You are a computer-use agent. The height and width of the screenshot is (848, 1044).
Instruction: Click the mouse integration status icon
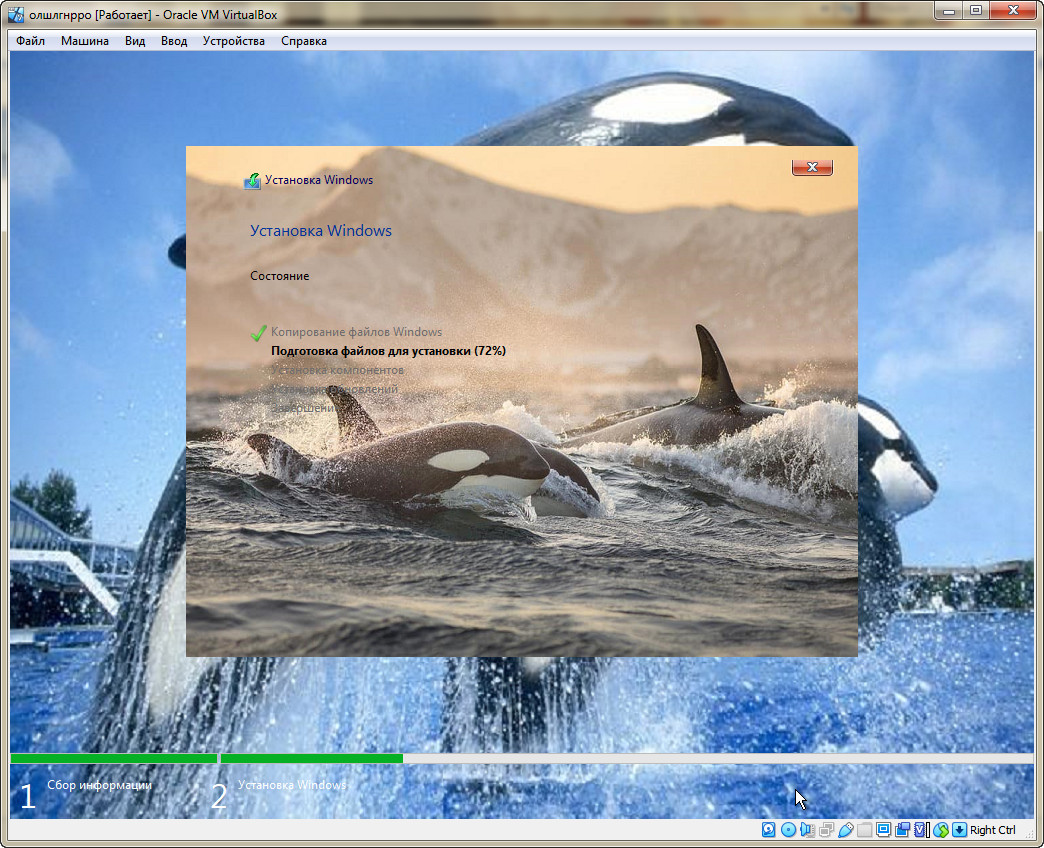click(941, 830)
